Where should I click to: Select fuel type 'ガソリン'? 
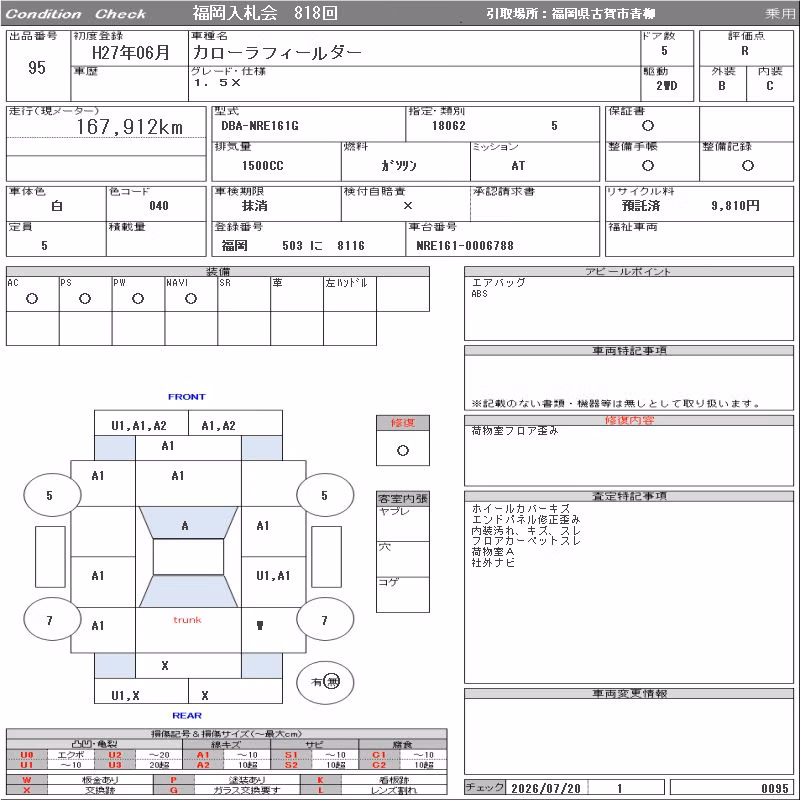(398, 166)
